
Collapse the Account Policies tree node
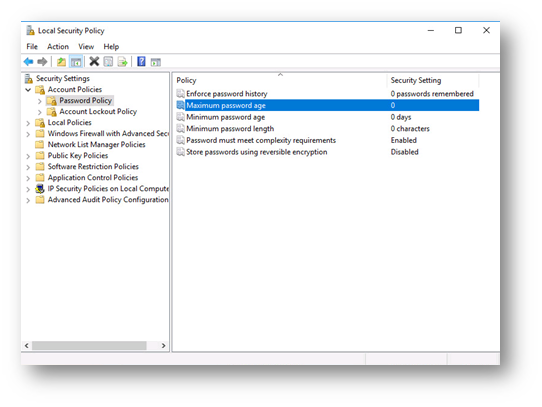tap(28, 90)
